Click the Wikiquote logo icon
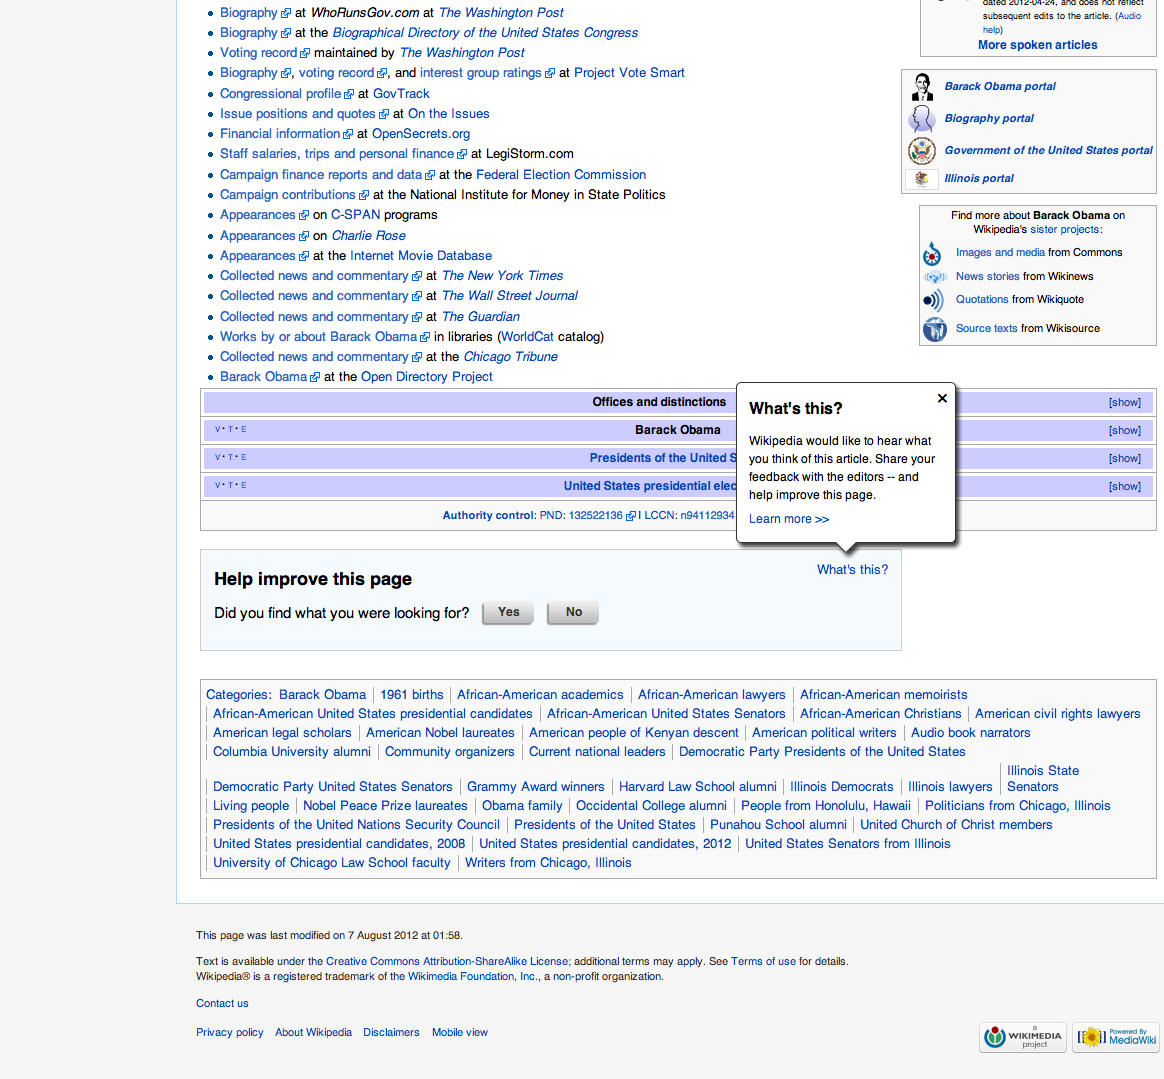Screen dimensions: 1164x1079 933,300
